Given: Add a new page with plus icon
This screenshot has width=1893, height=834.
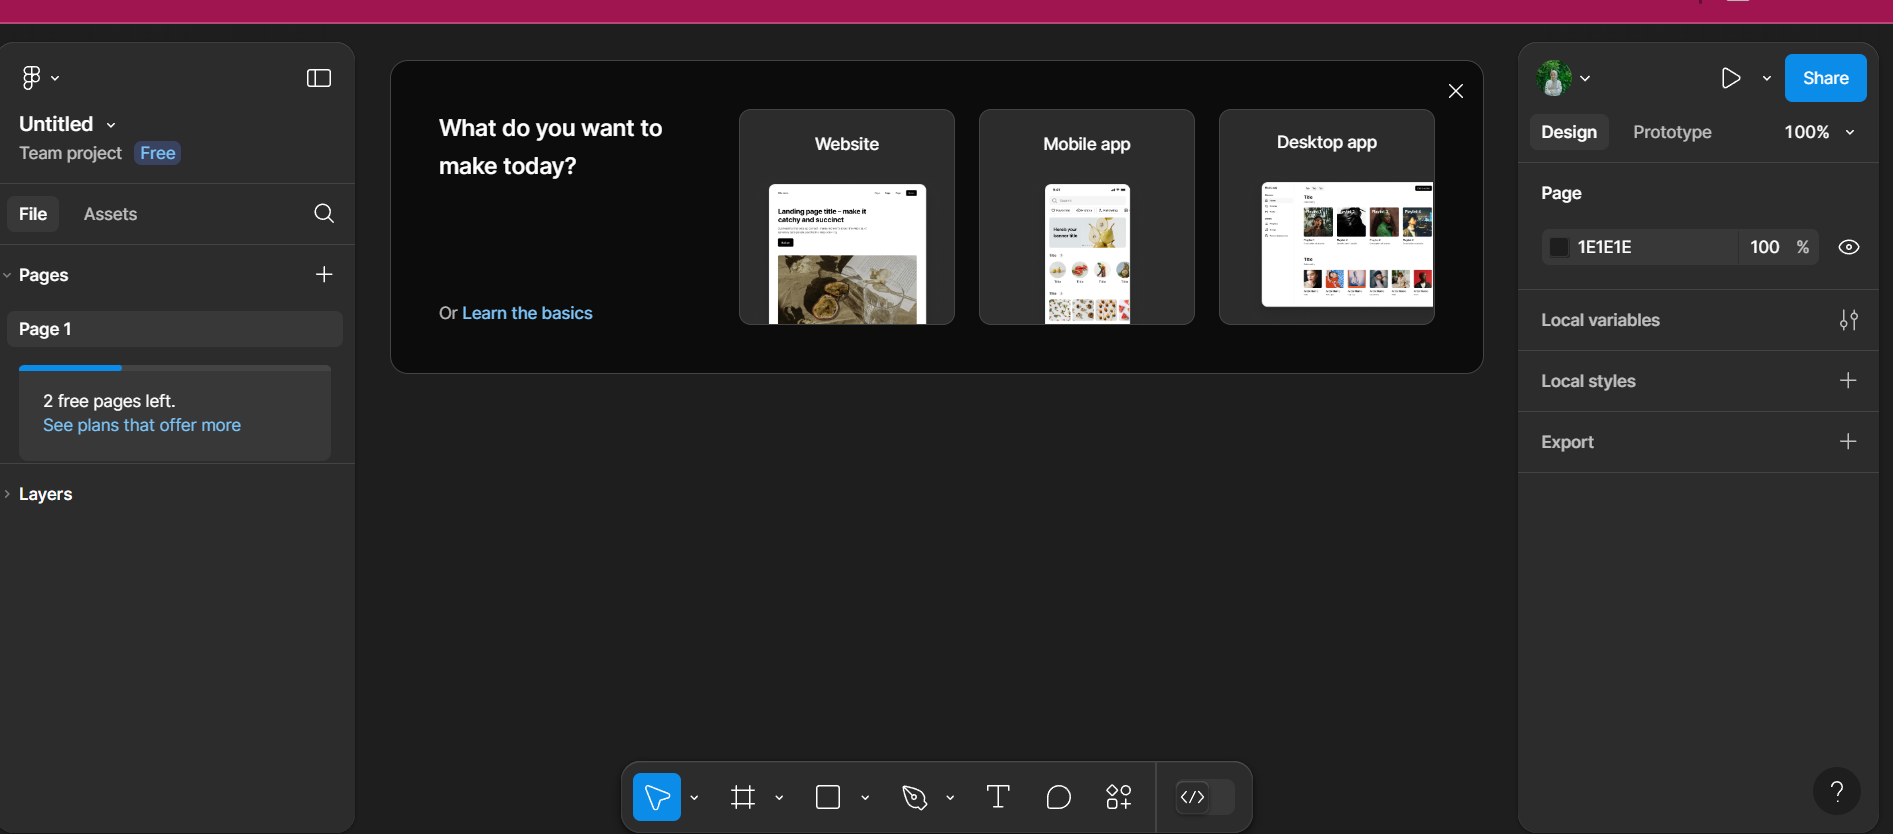Looking at the screenshot, I should pos(324,274).
